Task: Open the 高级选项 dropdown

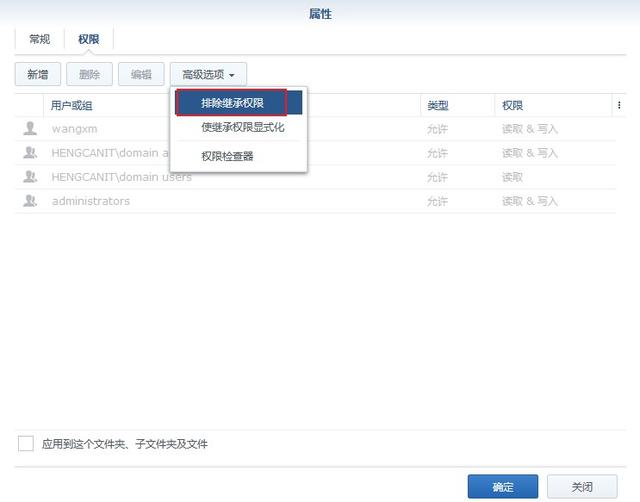Action: pyautogui.click(x=208, y=74)
